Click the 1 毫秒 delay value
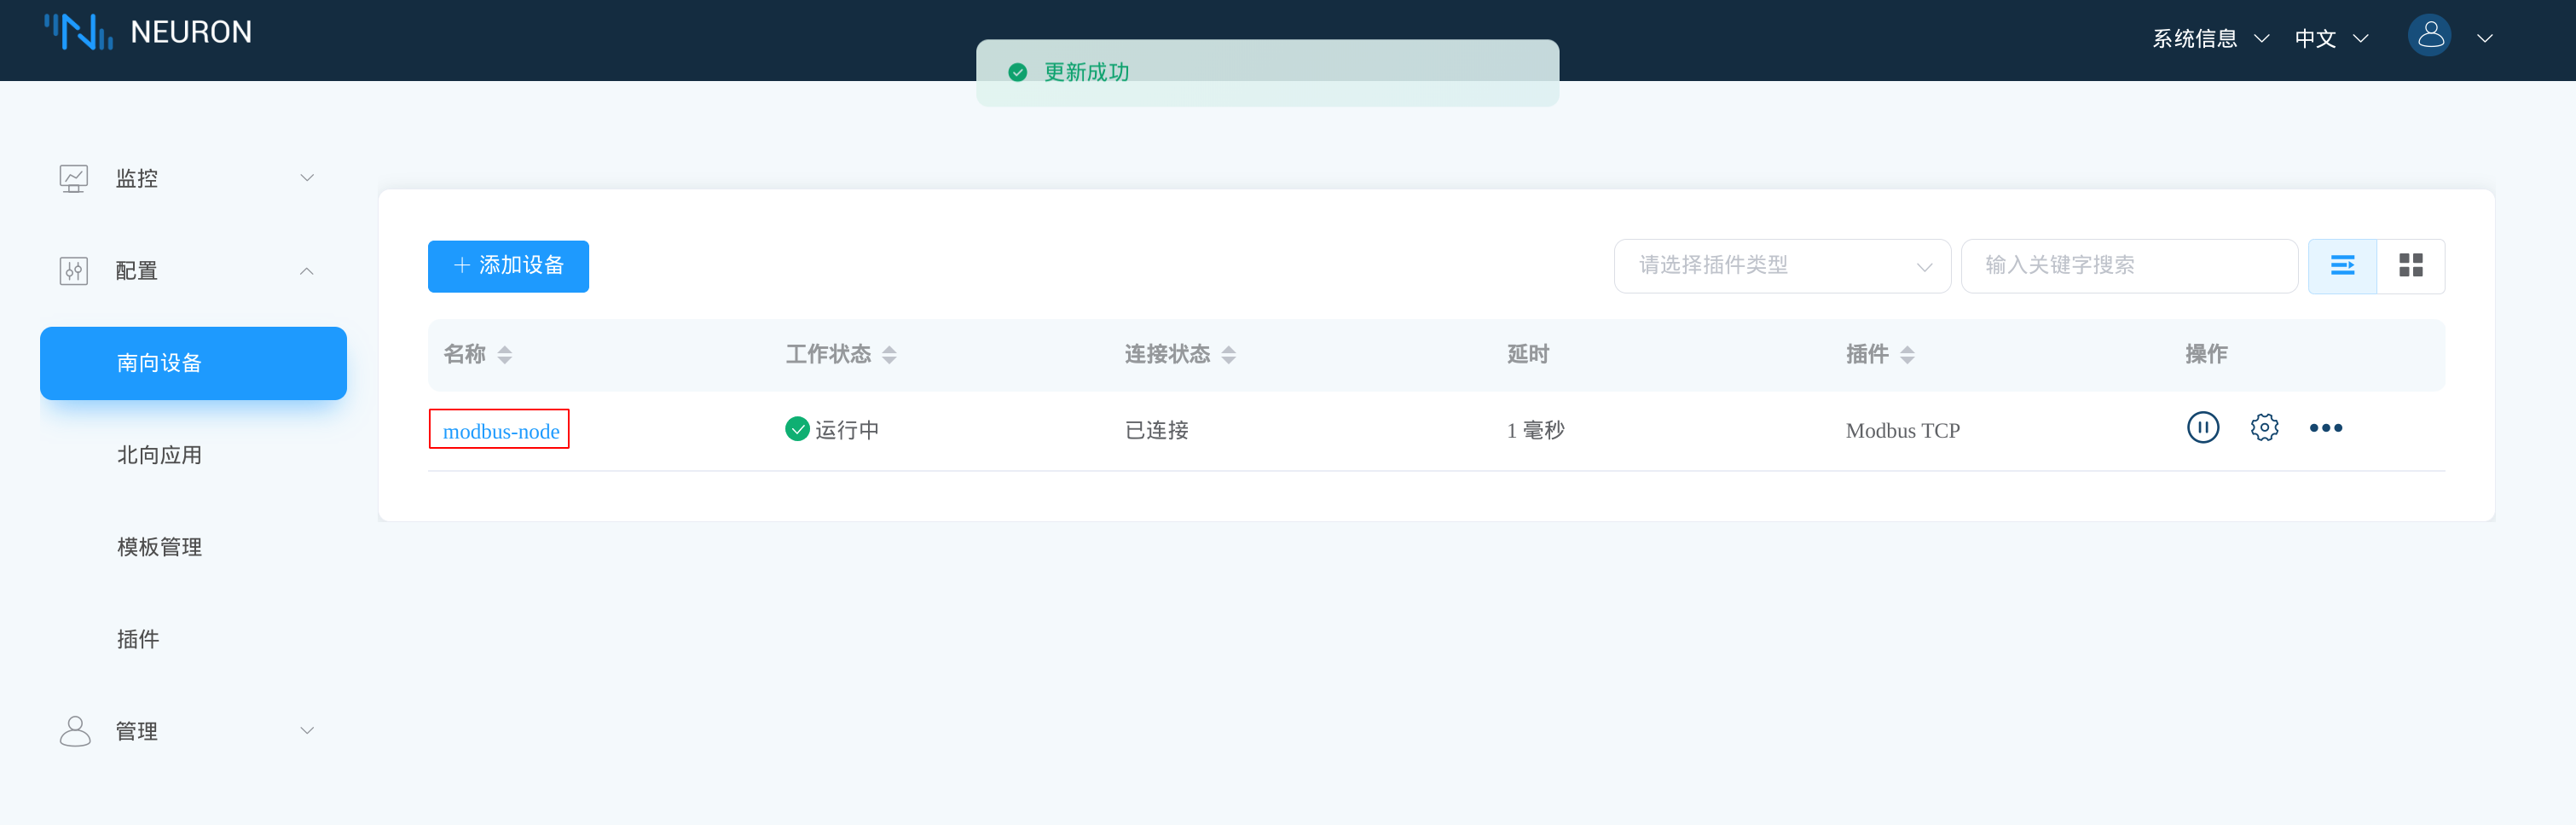Viewport: 2576px width, 825px height. pos(1535,430)
